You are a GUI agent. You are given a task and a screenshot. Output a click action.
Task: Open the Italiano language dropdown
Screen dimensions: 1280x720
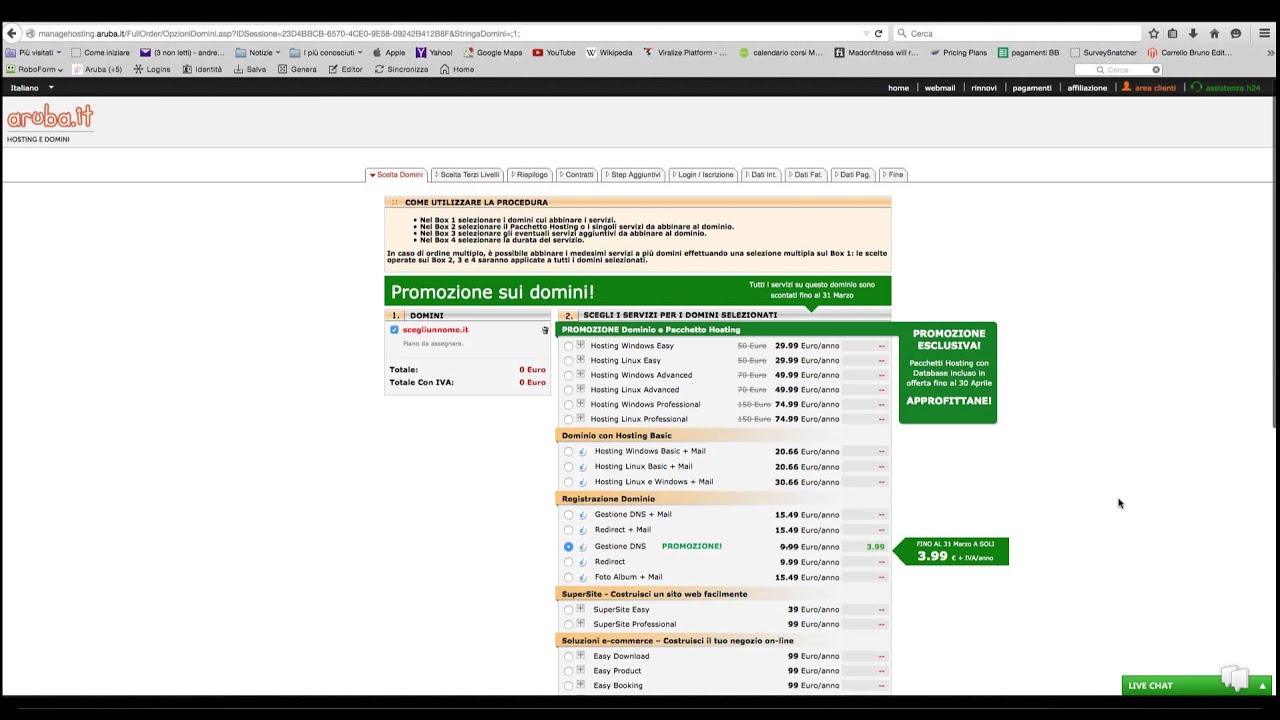[x=32, y=88]
